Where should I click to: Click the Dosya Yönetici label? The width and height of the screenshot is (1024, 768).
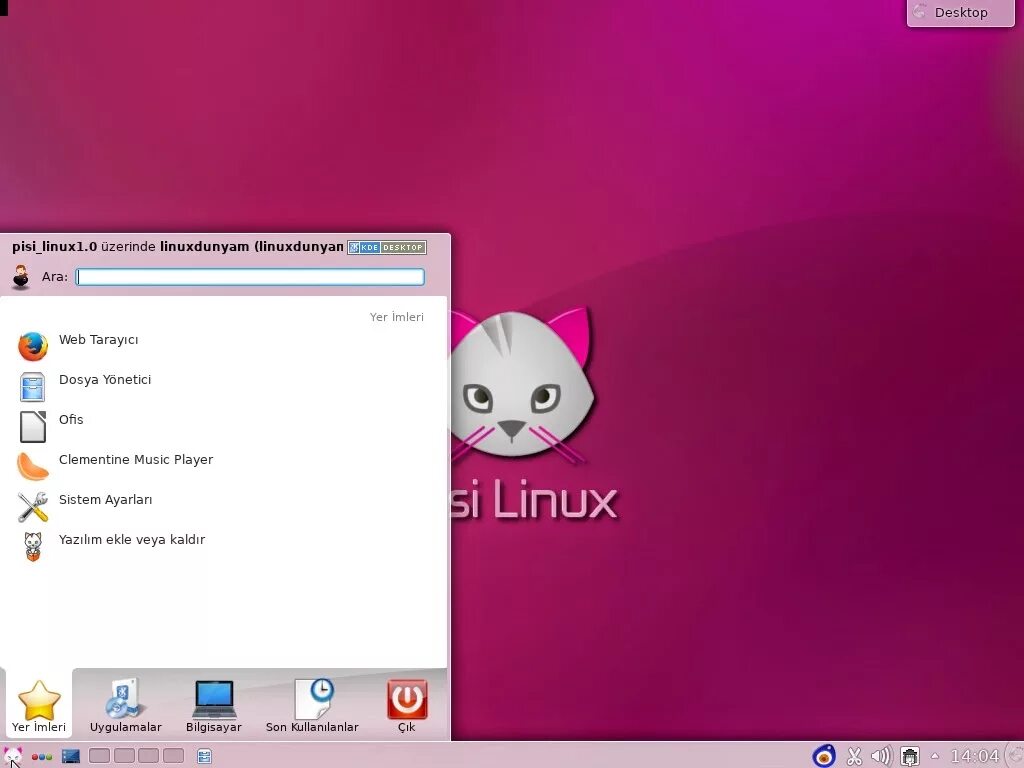tap(105, 379)
